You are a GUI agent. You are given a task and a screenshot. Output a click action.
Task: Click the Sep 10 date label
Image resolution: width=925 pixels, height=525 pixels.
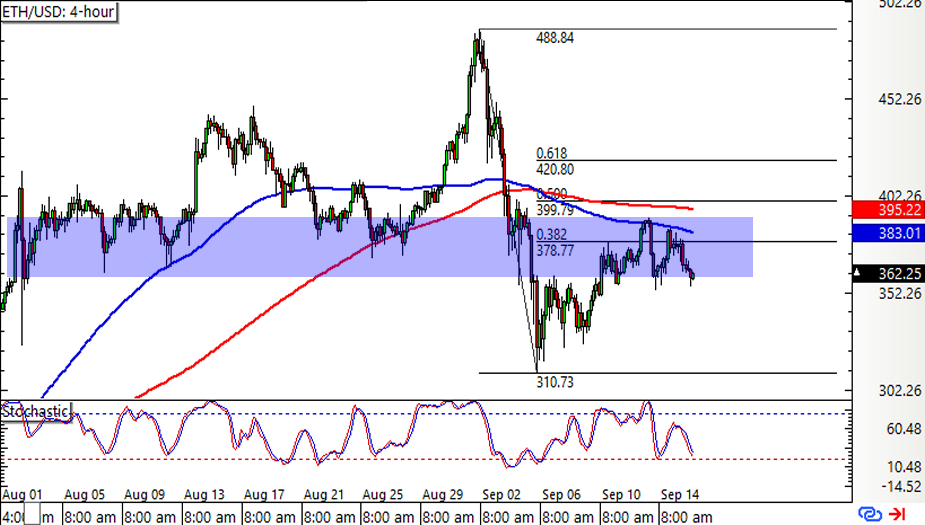(x=621, y=494)
